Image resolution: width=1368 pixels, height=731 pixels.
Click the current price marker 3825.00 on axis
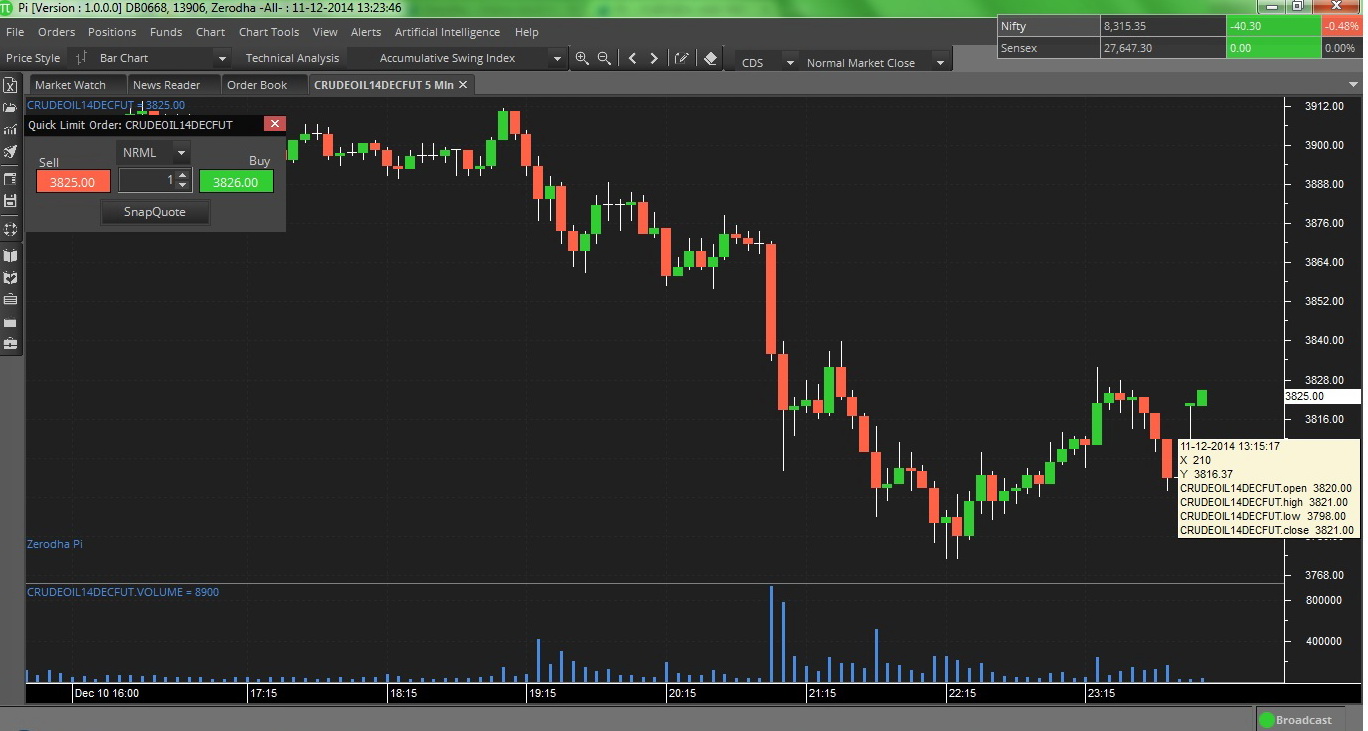tap(1320, 397)
